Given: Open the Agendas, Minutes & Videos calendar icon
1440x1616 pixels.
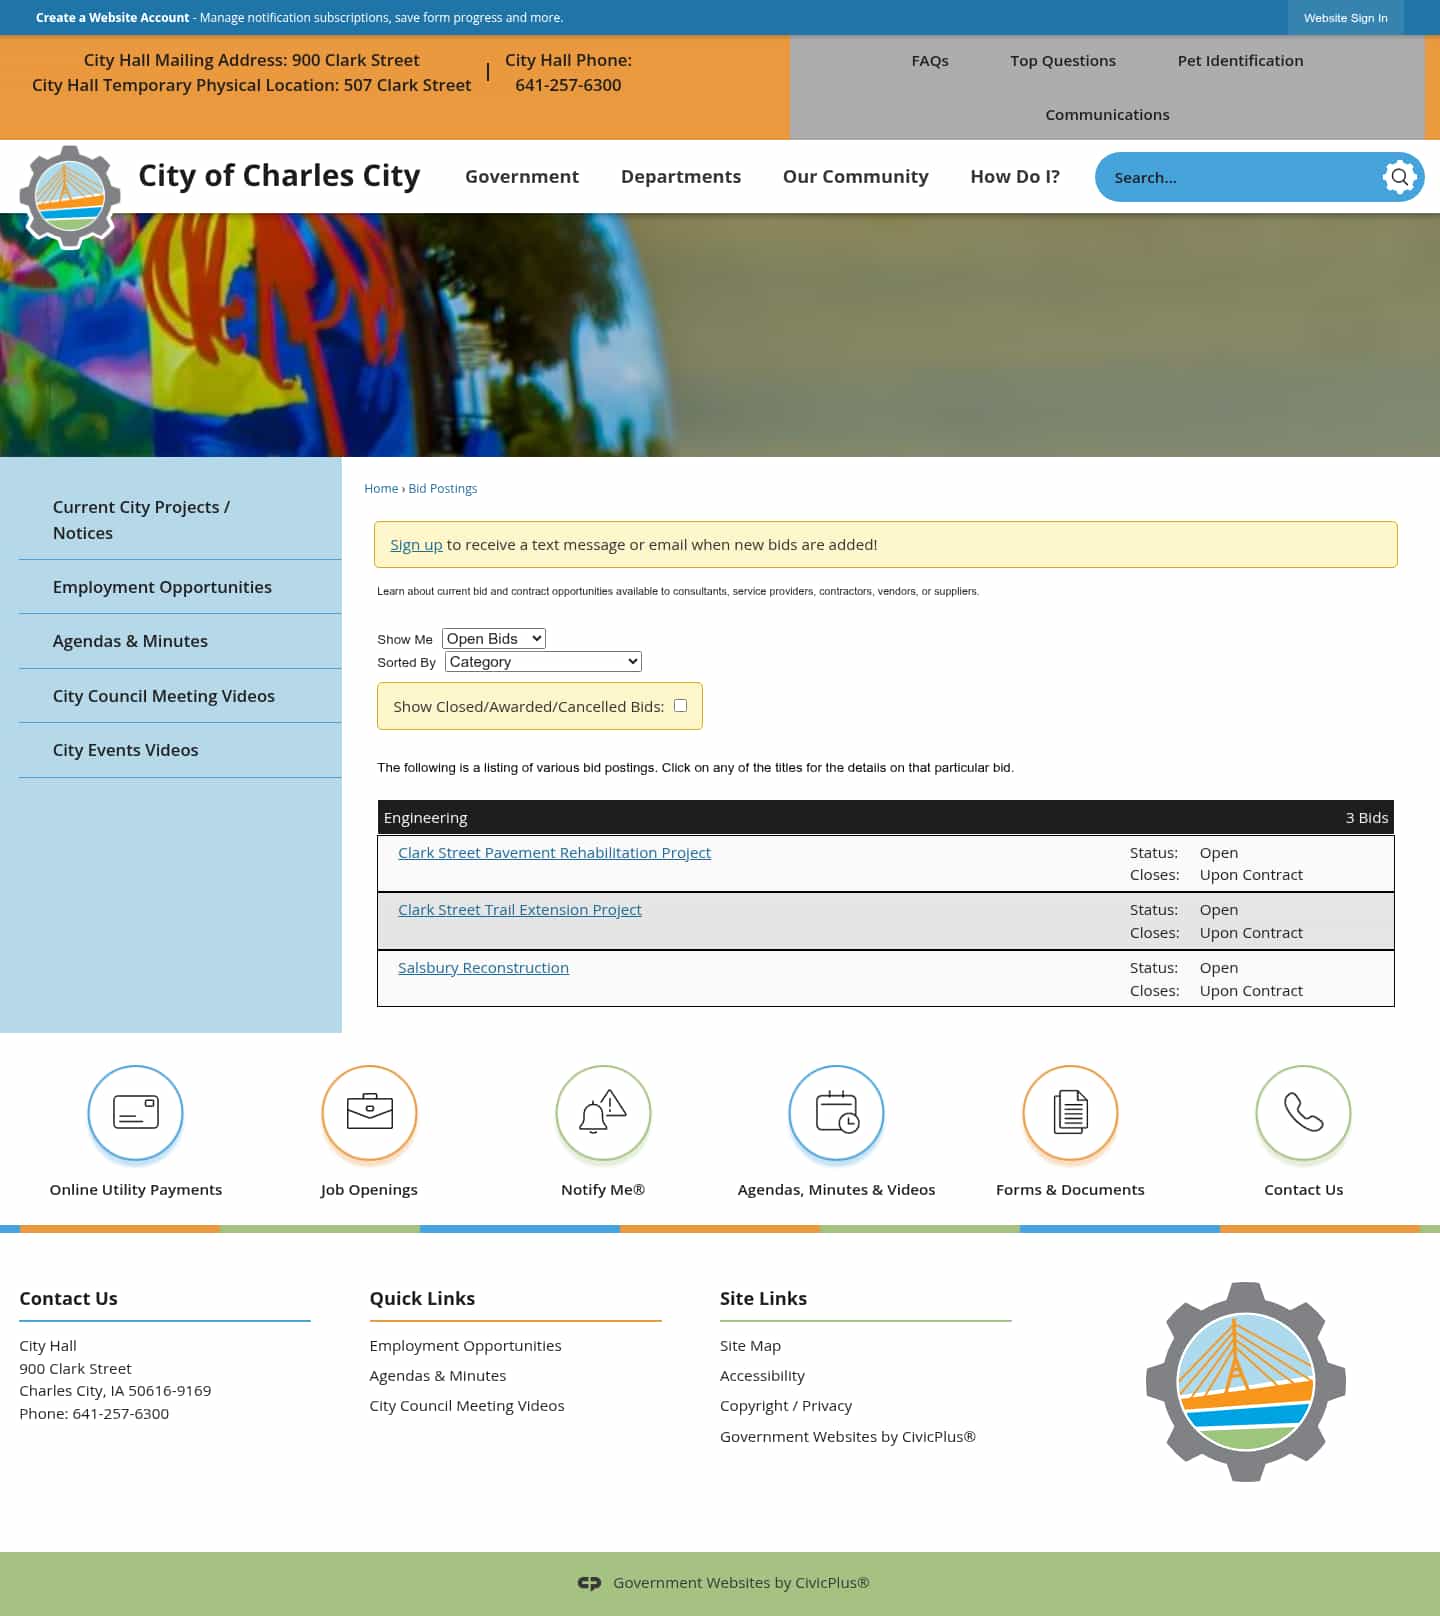Looking at the screenshot, I should tap(836, 1112).
